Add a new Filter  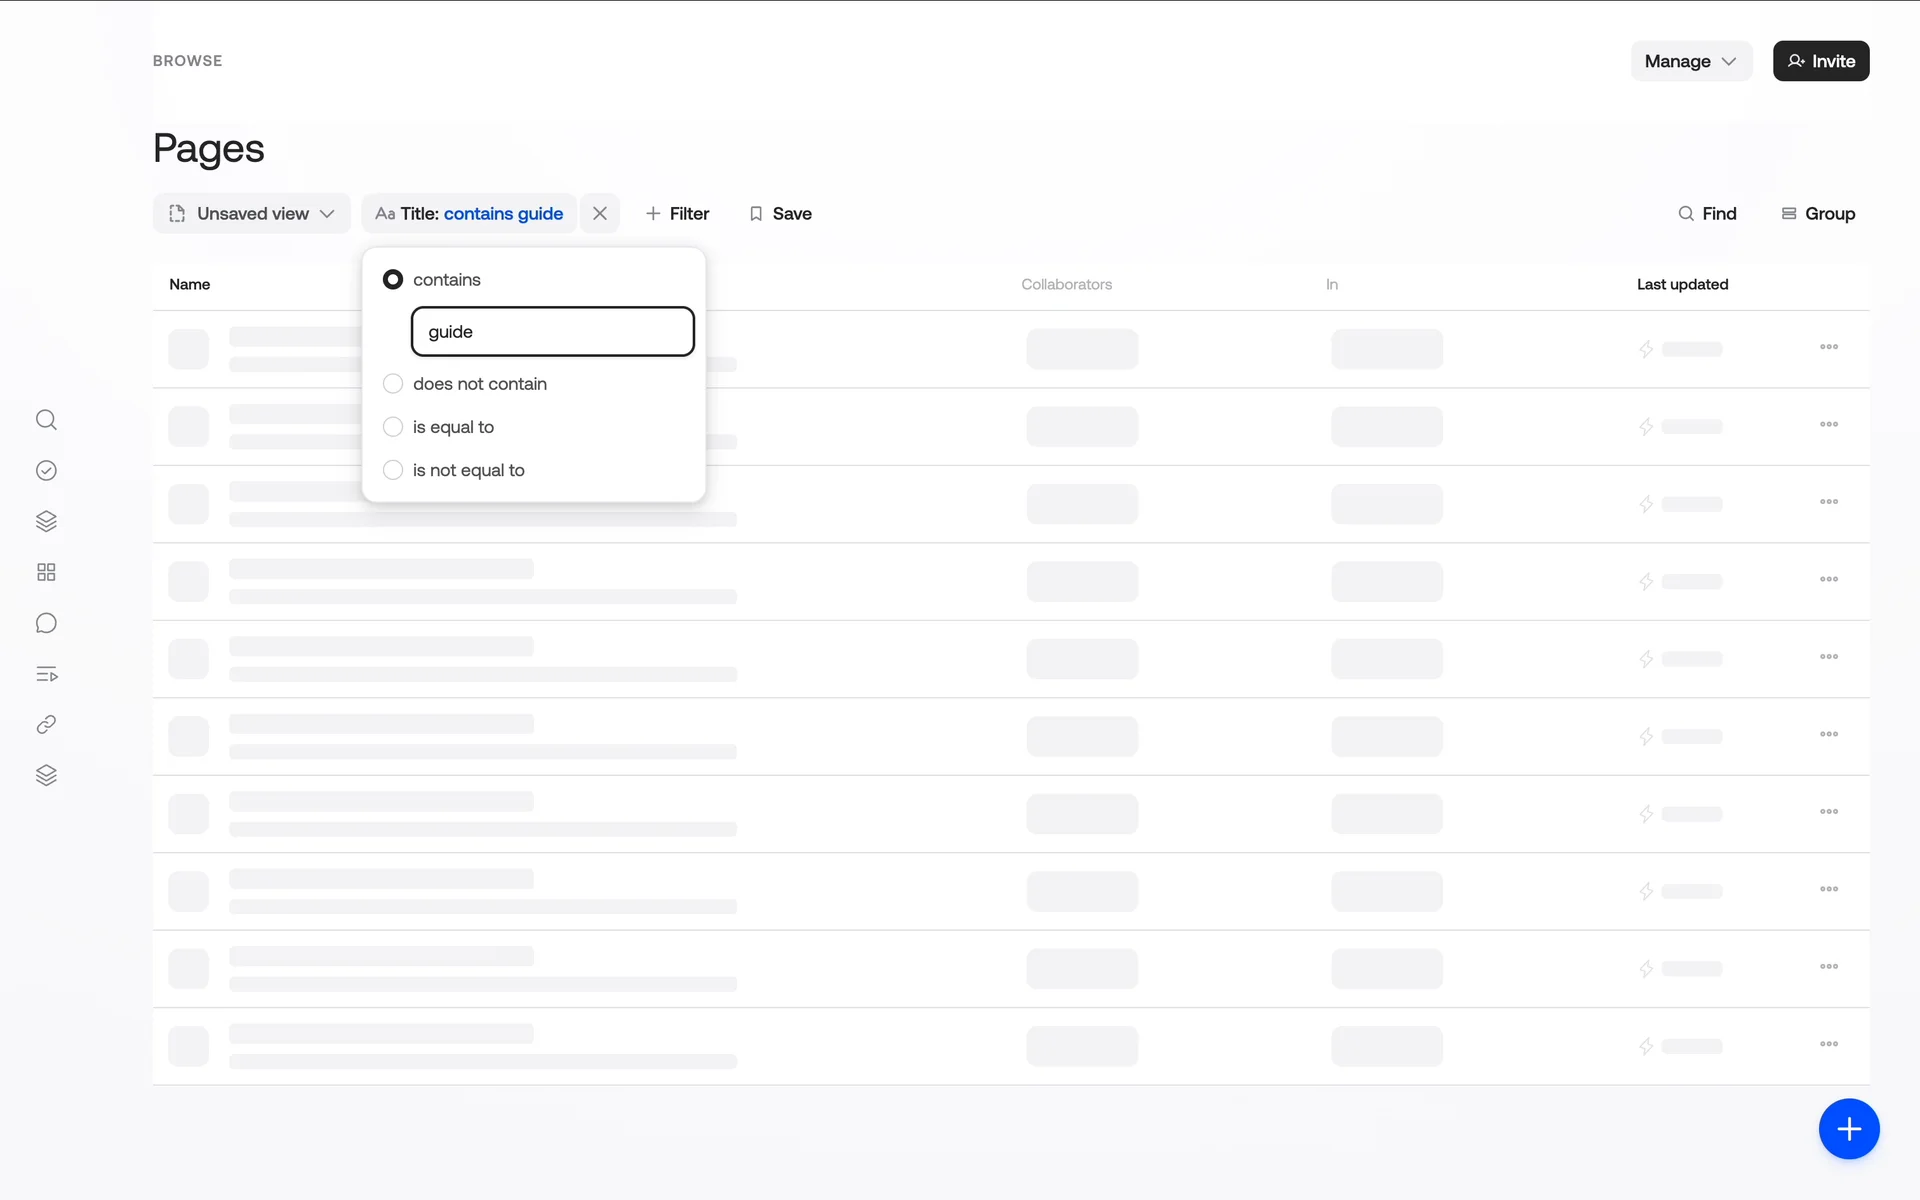[677, 213]
